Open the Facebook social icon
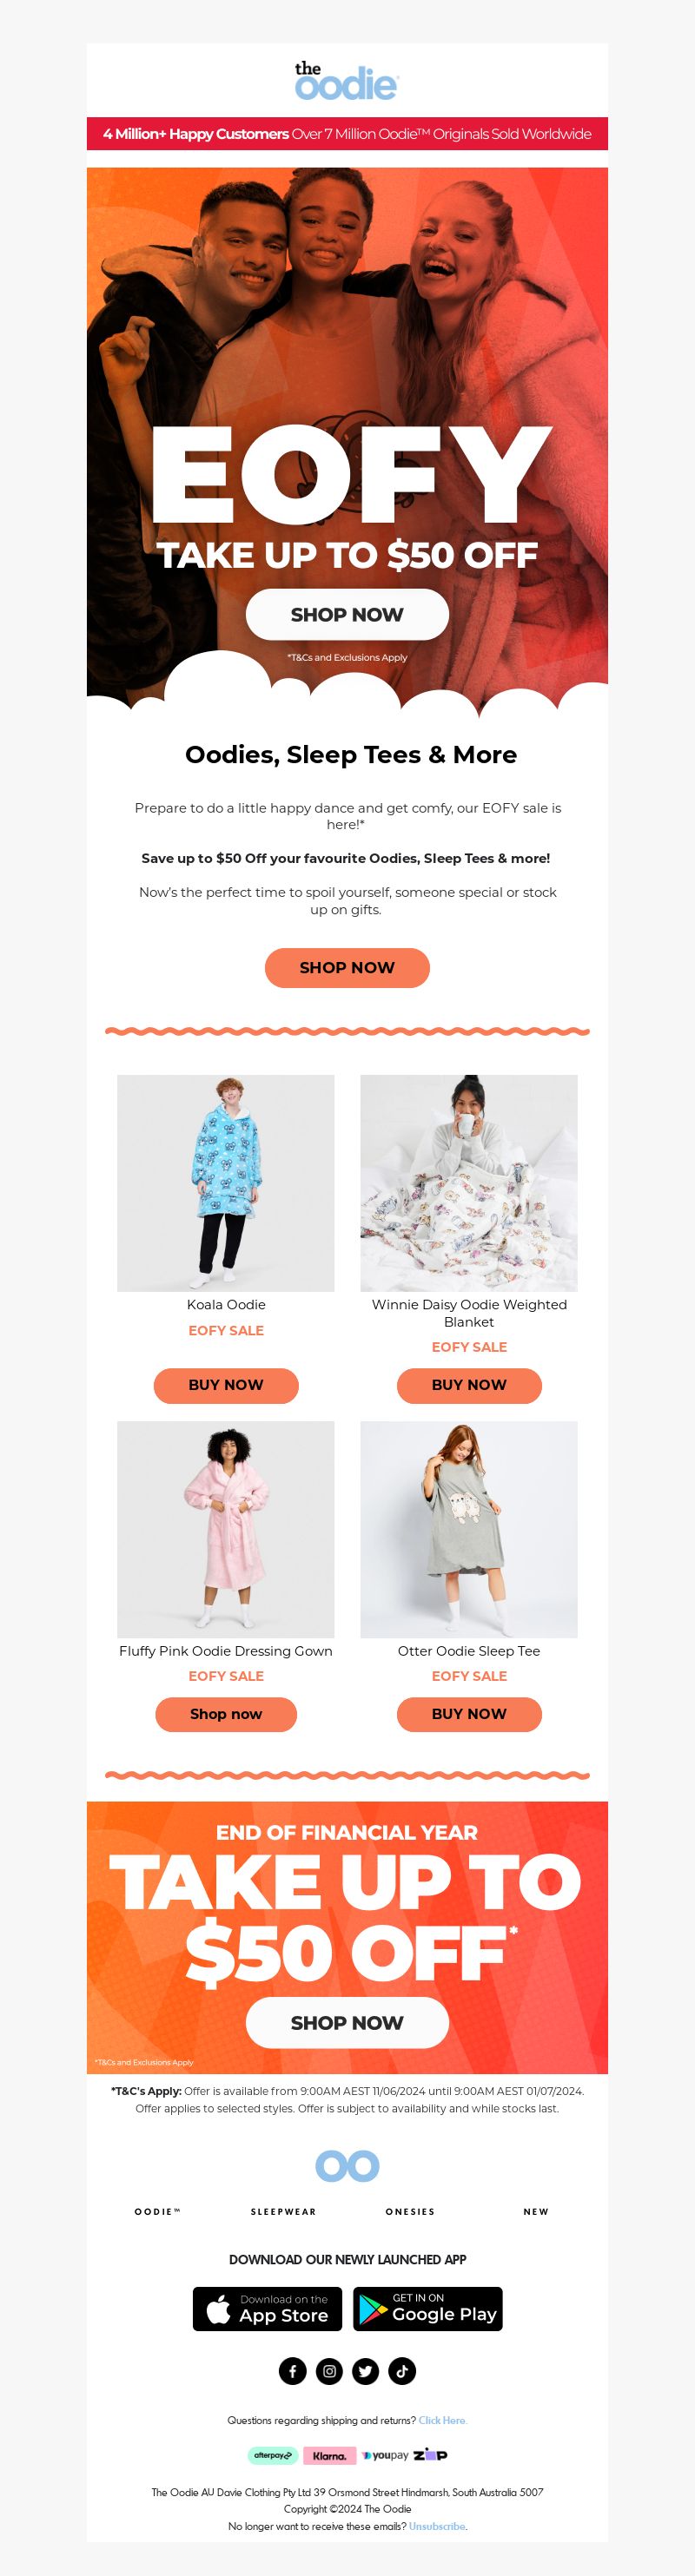This screenshot has height=2576, width=695. coord(292,2371)
